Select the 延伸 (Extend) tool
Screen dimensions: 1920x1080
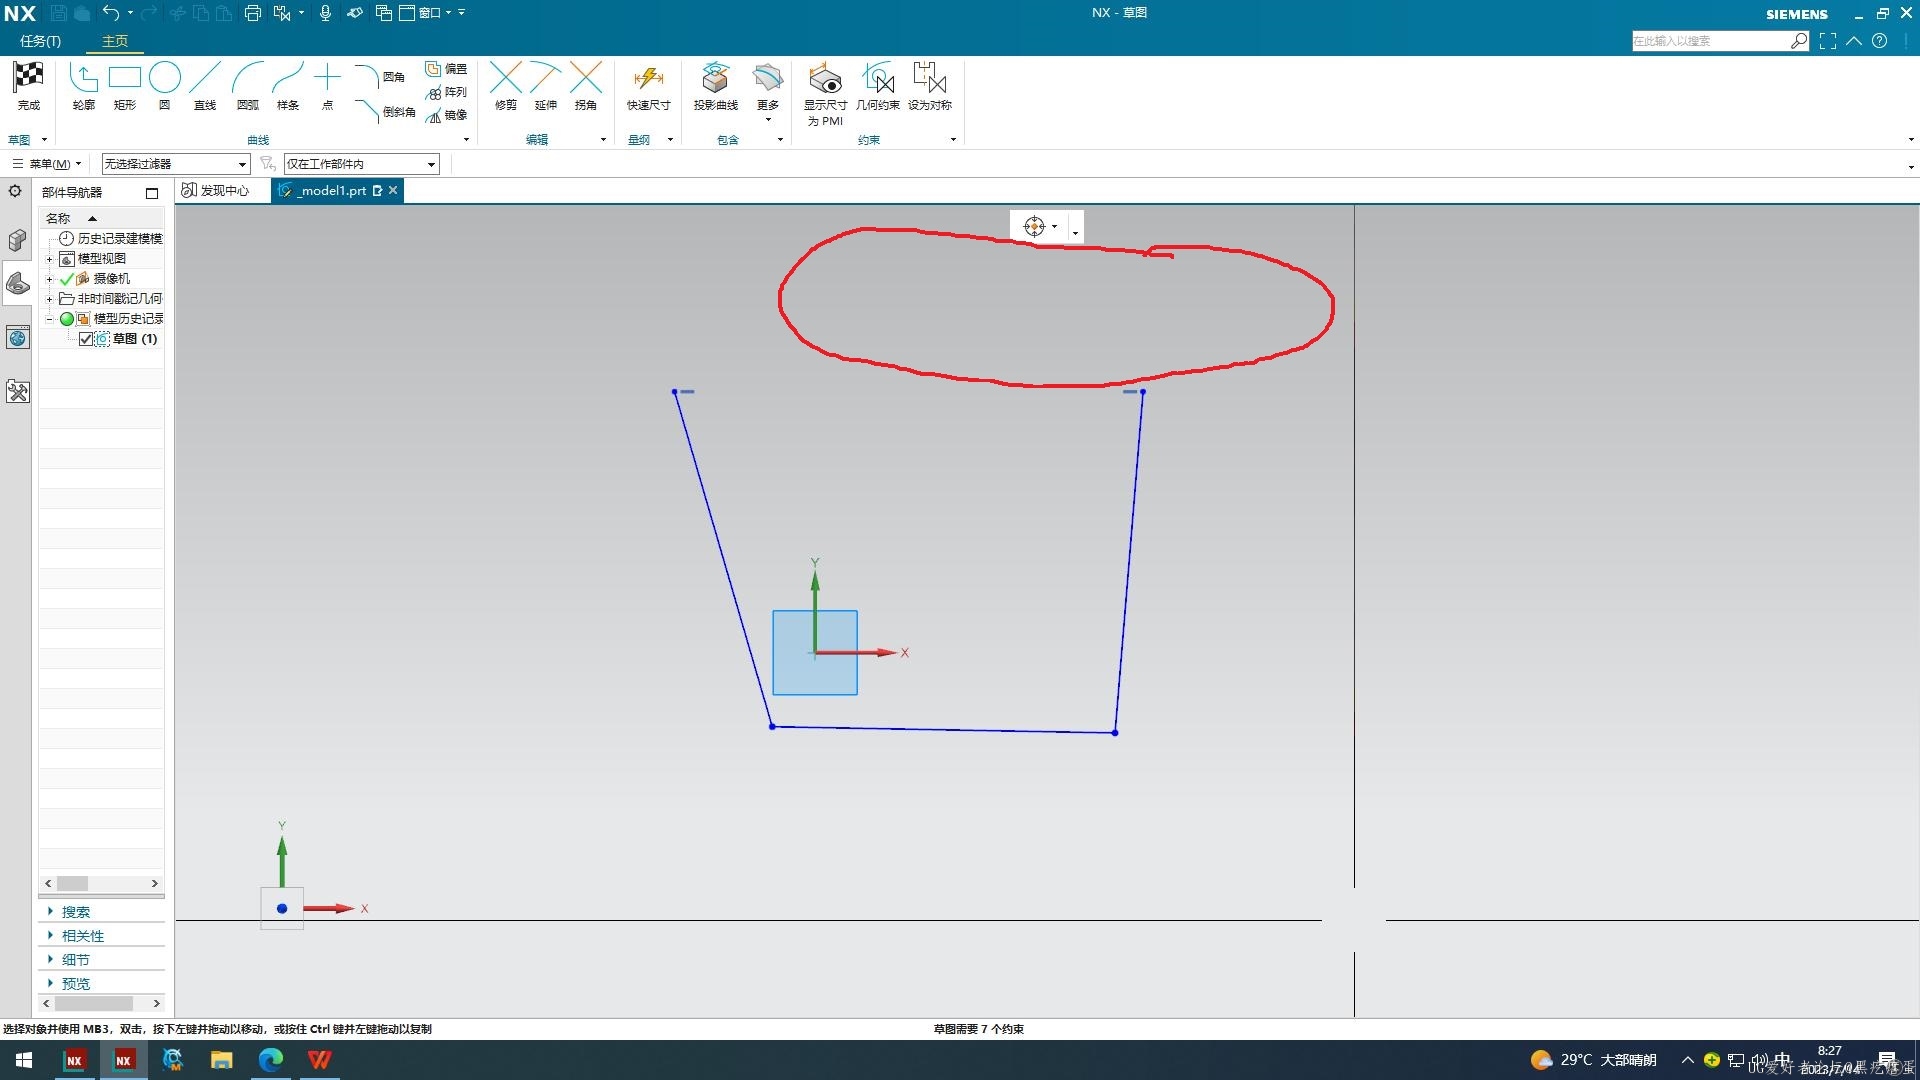click(545, 86)
